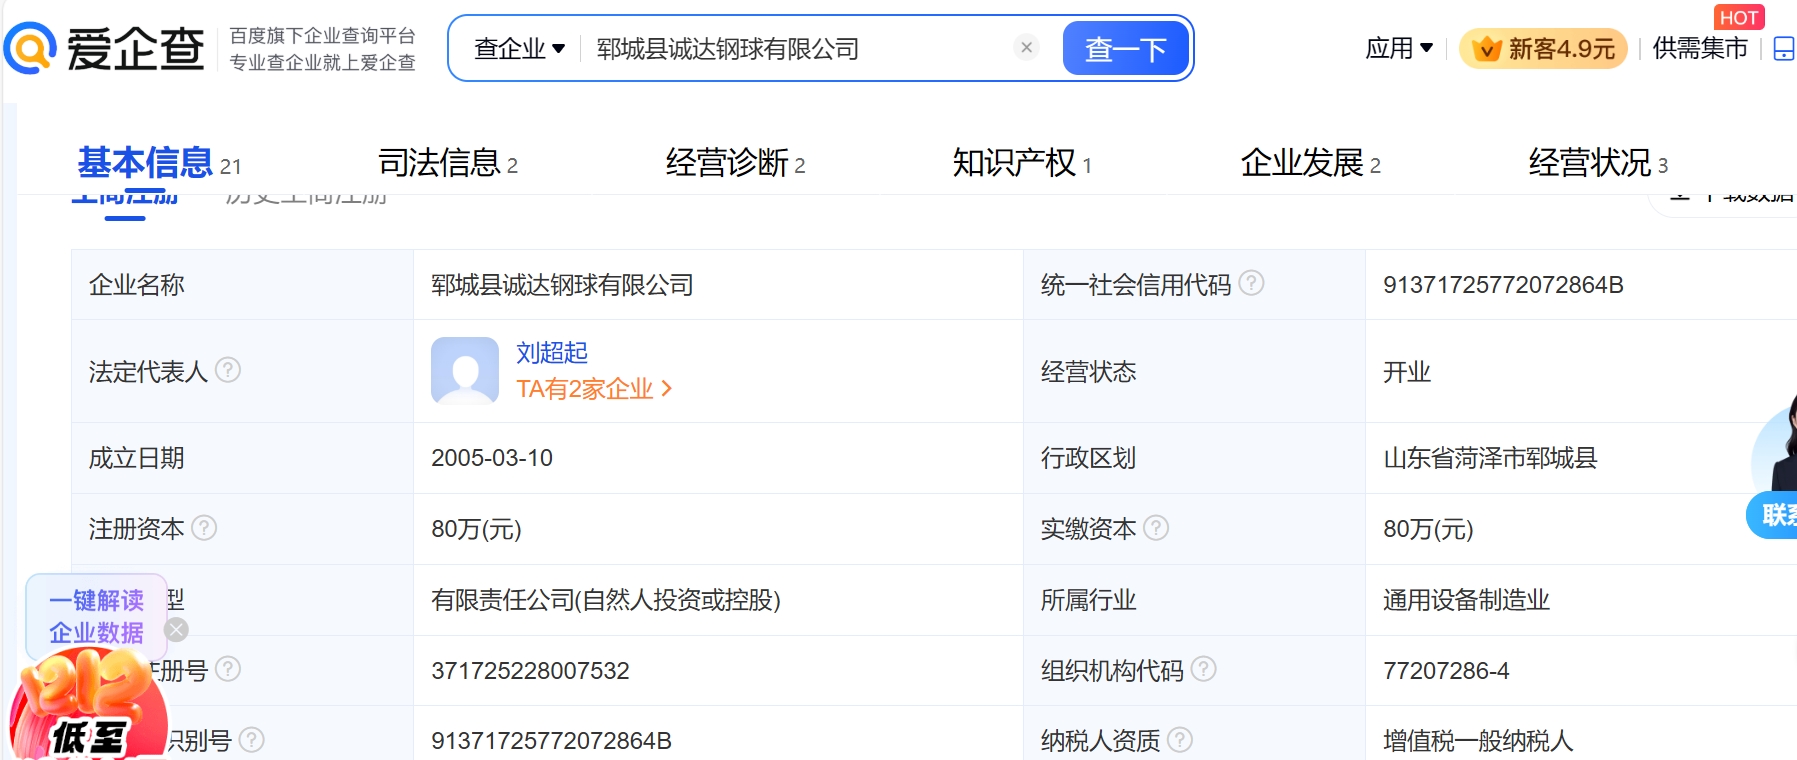1797x760 pixels.
Task: Select registration number 371725228007532
Action: point(530,670)
